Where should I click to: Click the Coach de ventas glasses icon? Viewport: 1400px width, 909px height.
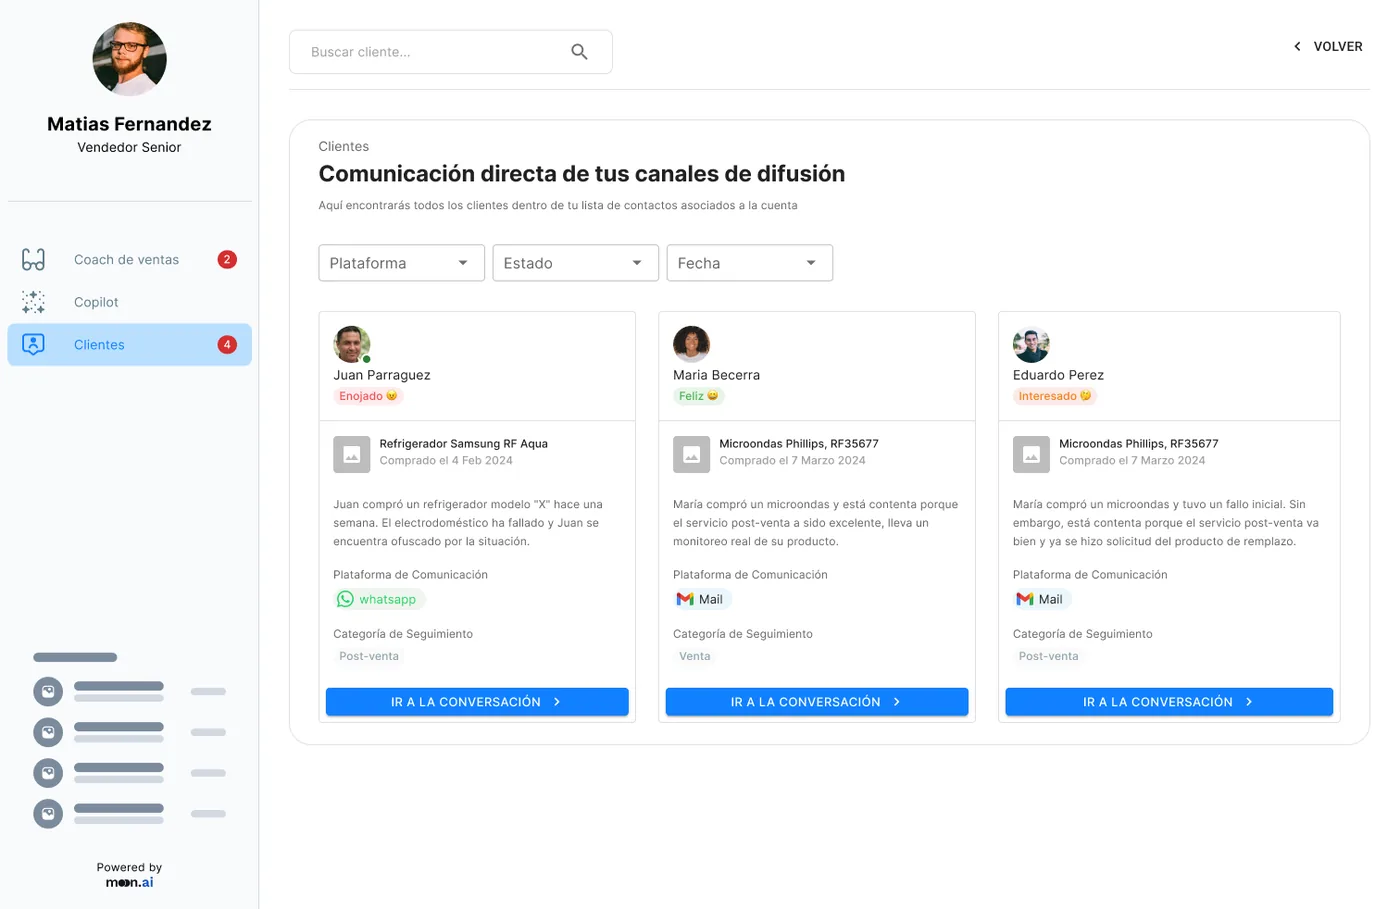[x=33, y=260]
